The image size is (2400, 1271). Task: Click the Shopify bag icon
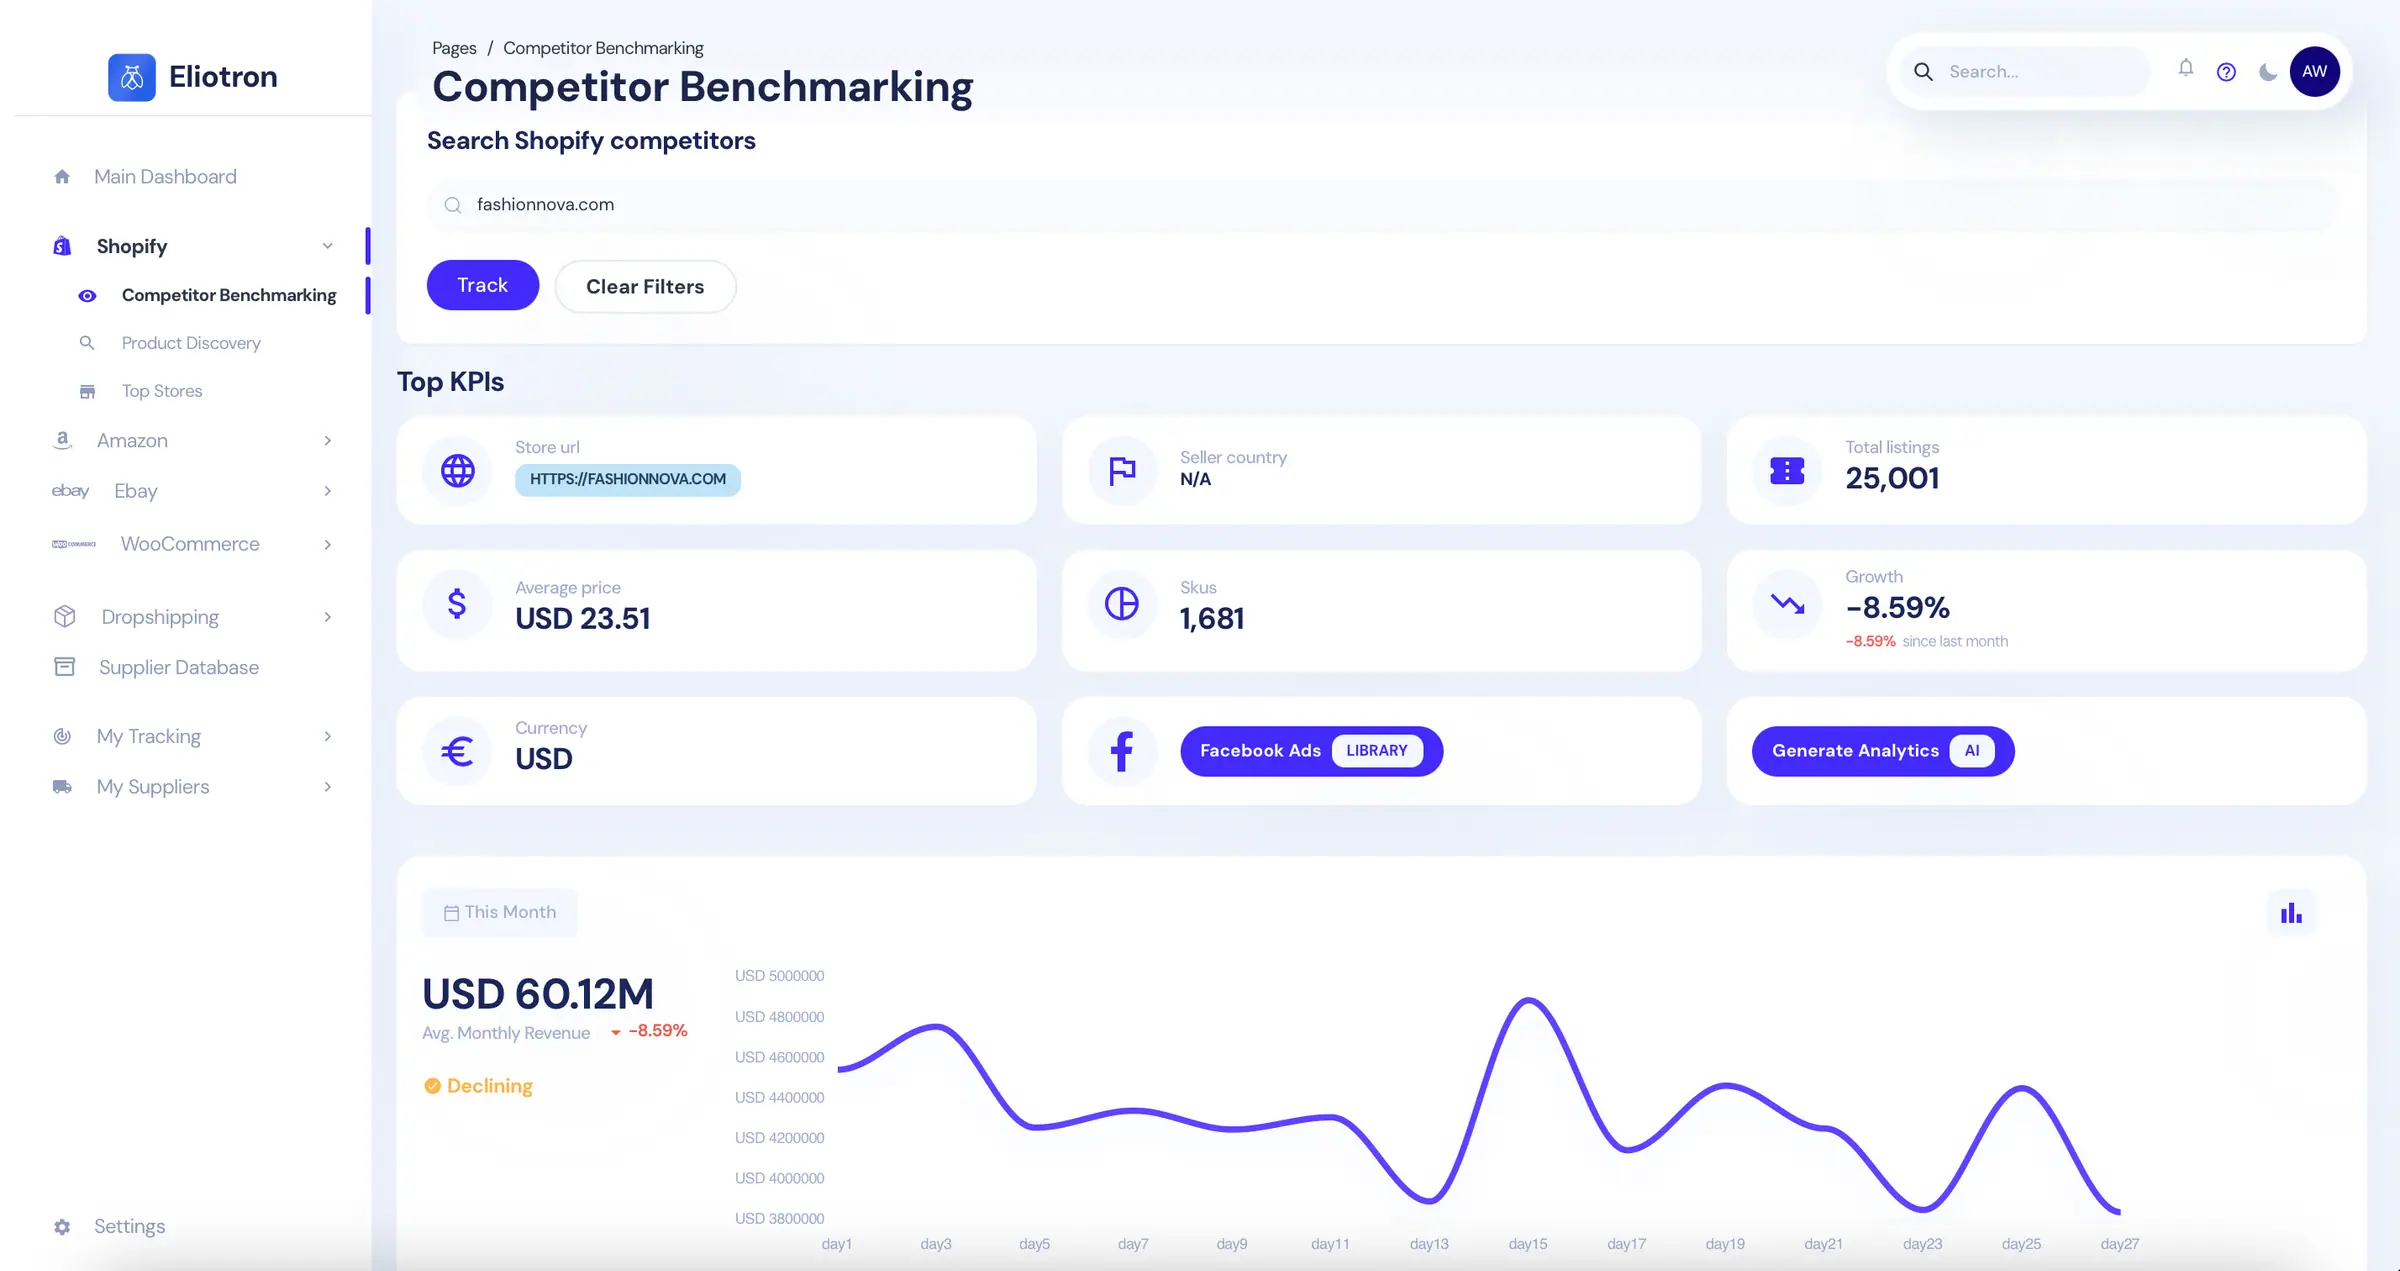[62, 246]
